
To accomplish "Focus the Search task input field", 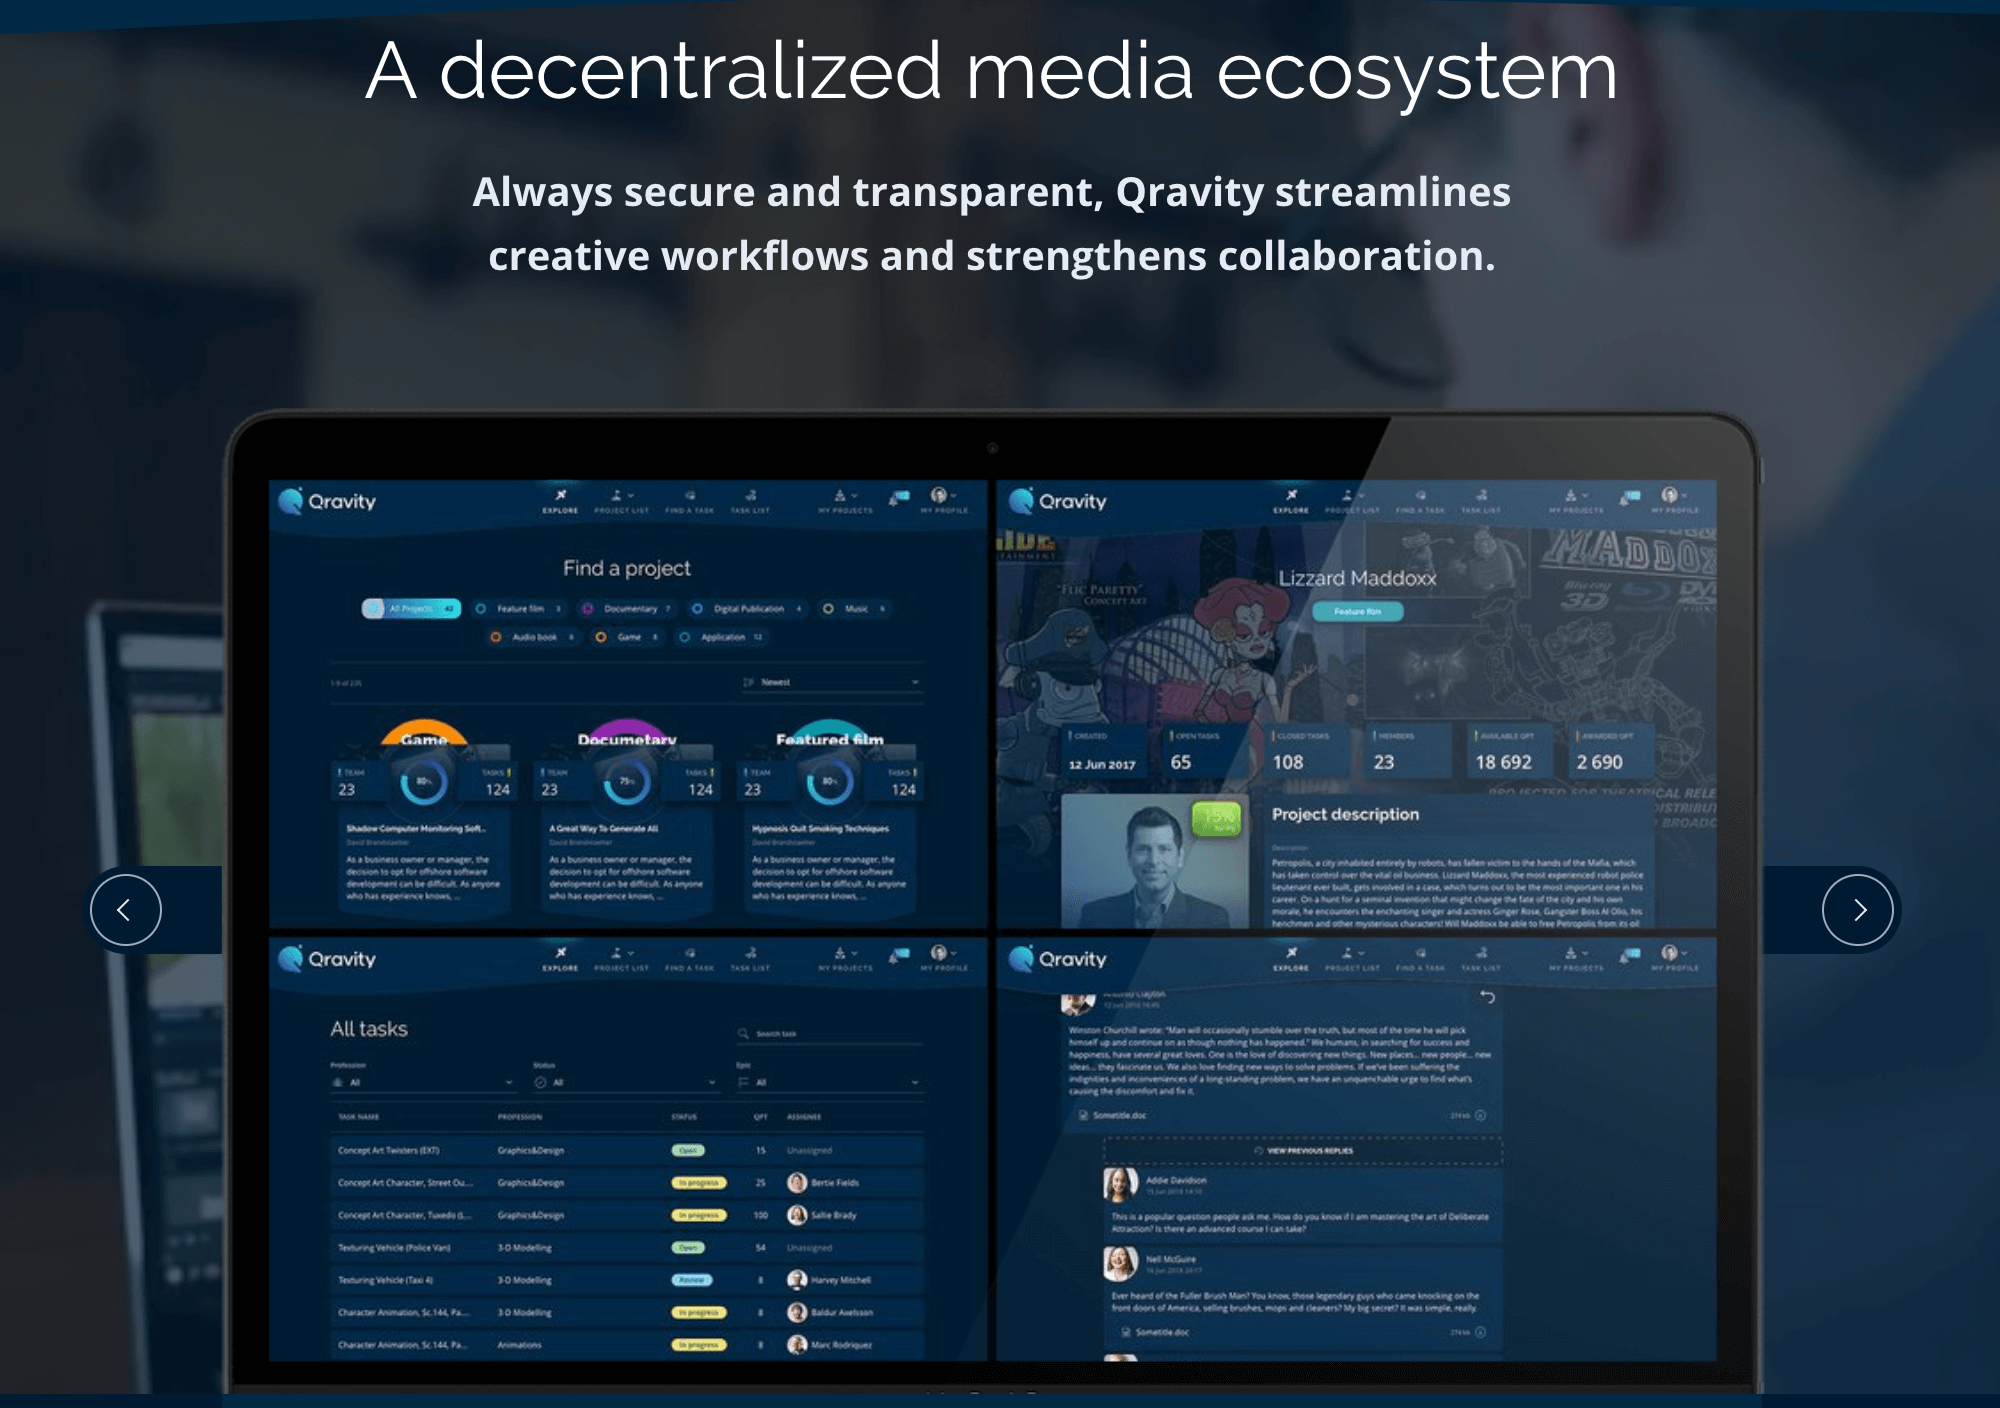I will point(829,1034).
